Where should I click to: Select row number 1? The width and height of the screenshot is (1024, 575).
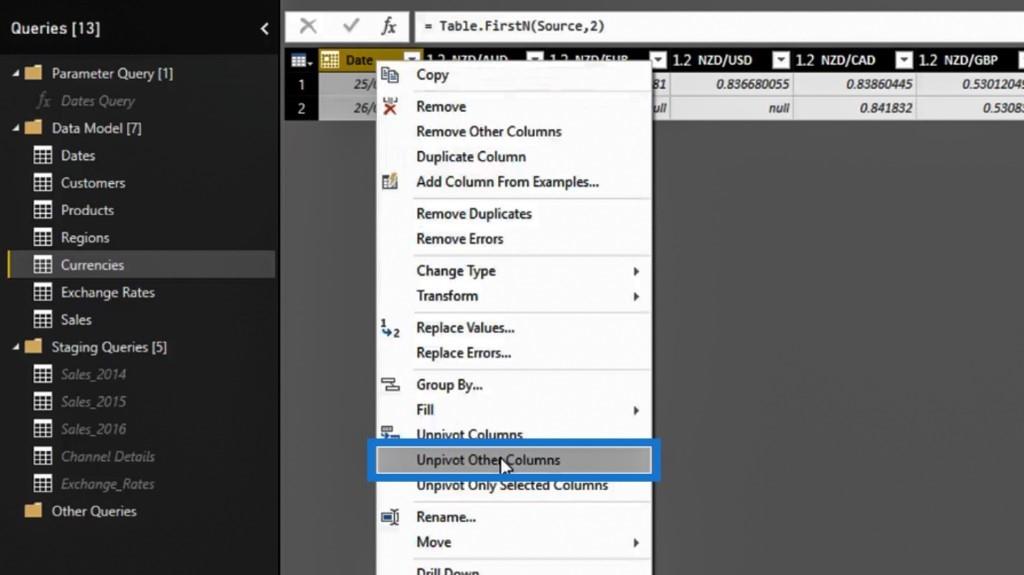pyautogui.click(x=302, y=84)
